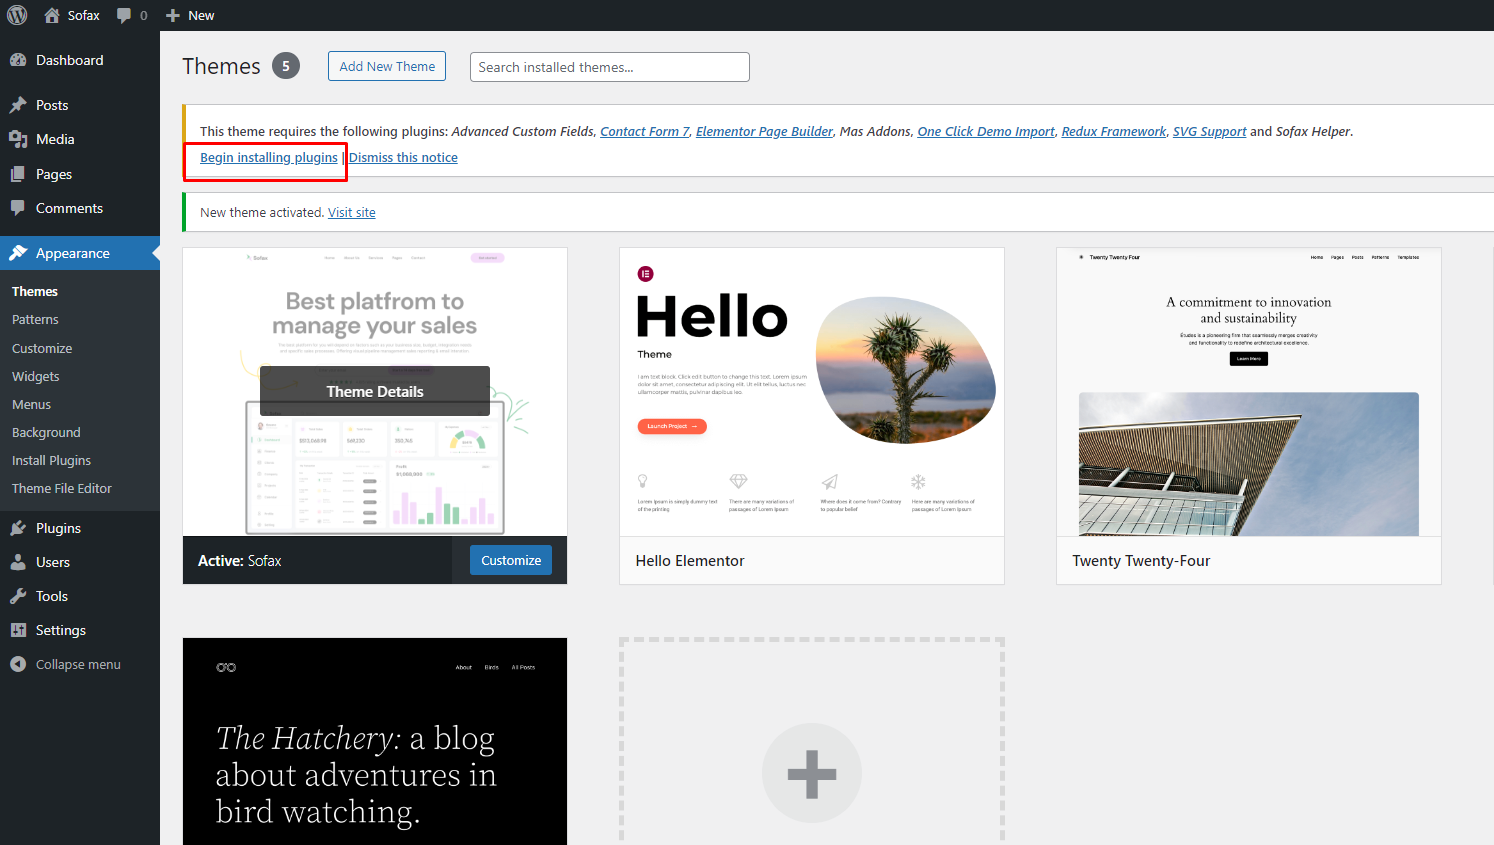Image resolution: width=1494 pixels, height=845 pixels.
Task: Open the Customize submenu item
Action: (x=42, y=348)
